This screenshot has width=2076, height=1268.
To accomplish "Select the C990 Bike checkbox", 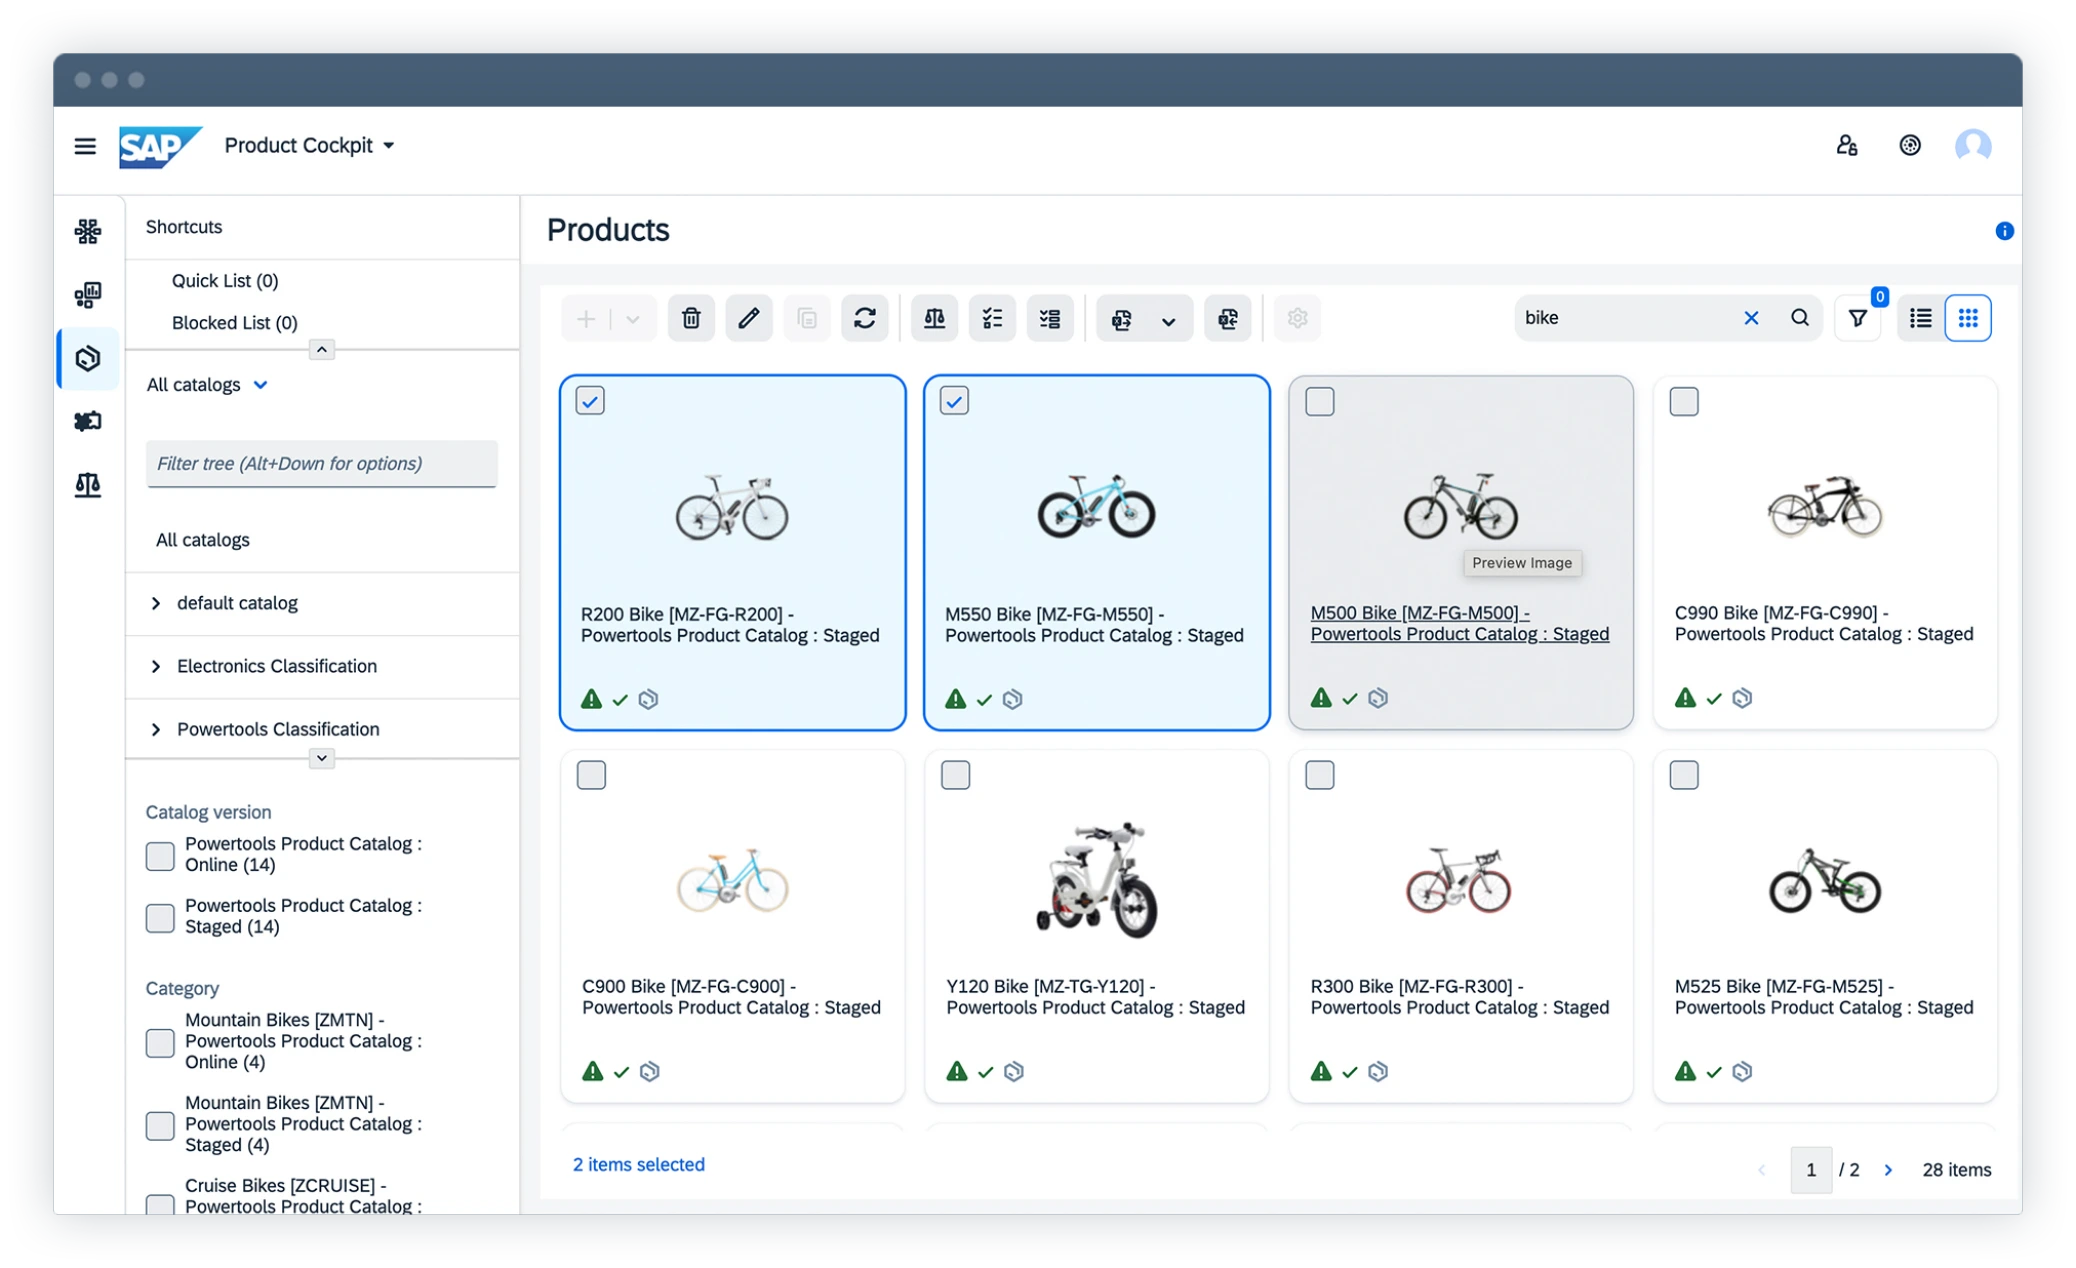I will (x=1684, y=401).
